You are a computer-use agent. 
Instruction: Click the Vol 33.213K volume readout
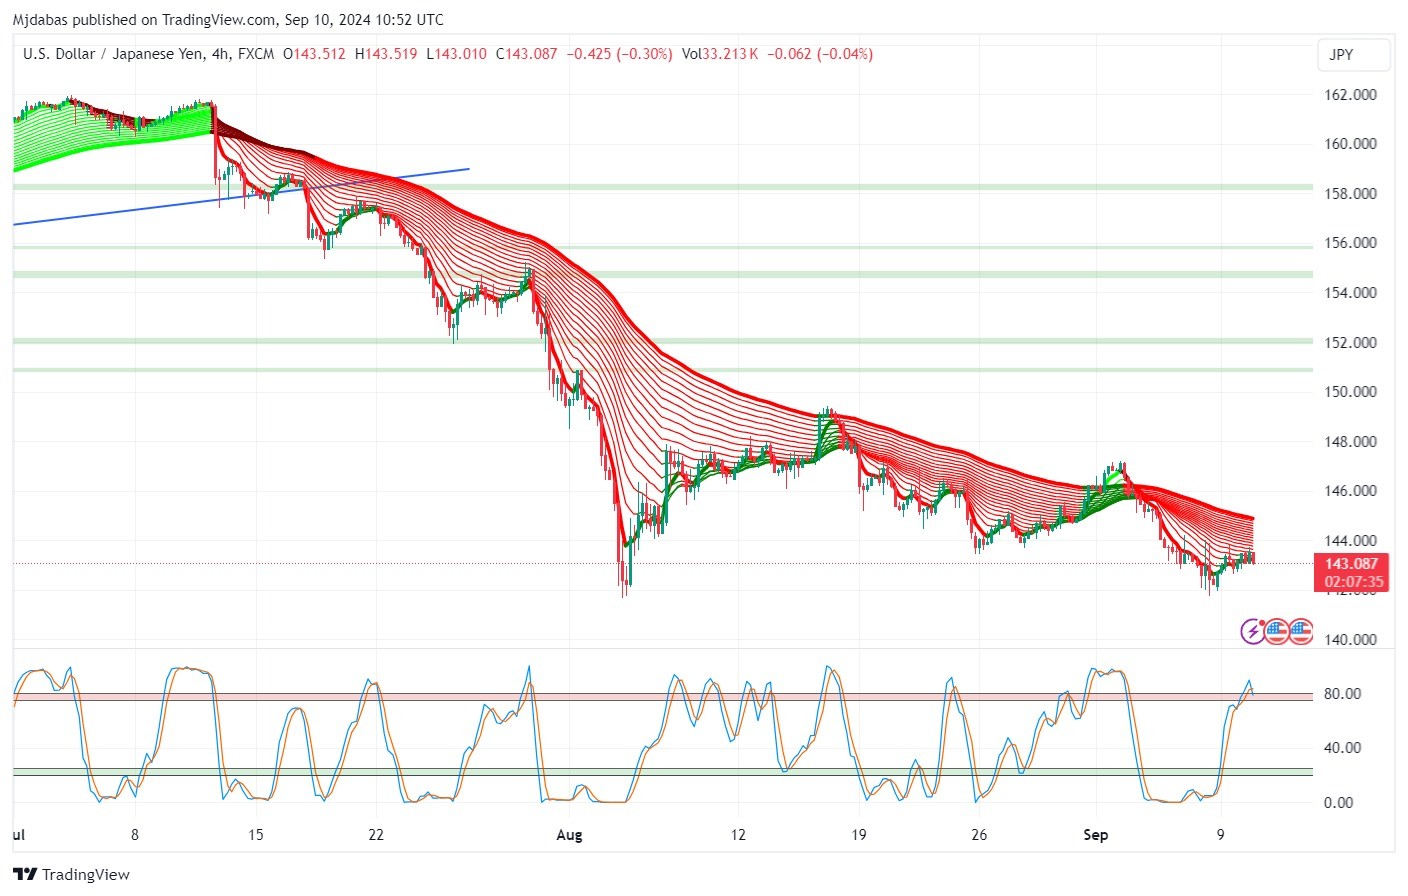pyautogui.click(x=719, y=54)
